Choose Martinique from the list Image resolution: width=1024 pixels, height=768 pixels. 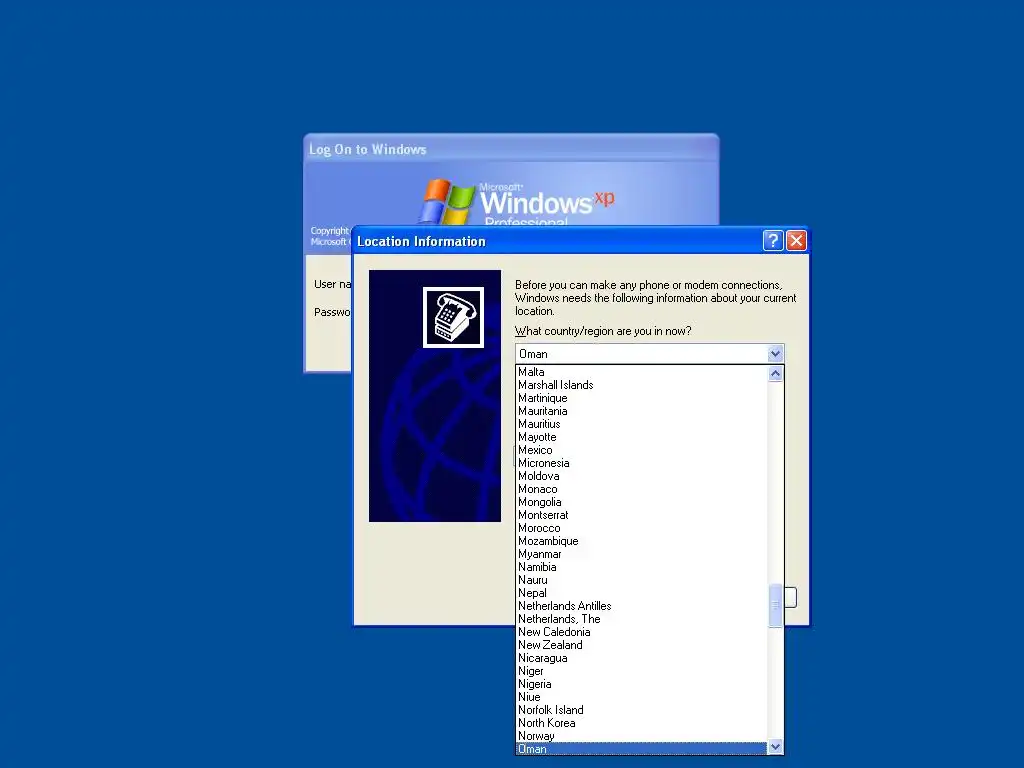[x=641, y=398]
